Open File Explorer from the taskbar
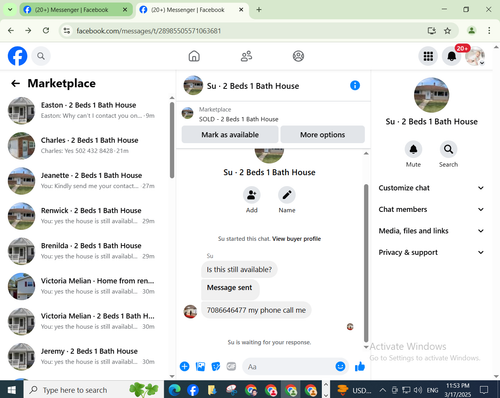The height and width of the screenshot is (398, 500). (x=212, y=390)
